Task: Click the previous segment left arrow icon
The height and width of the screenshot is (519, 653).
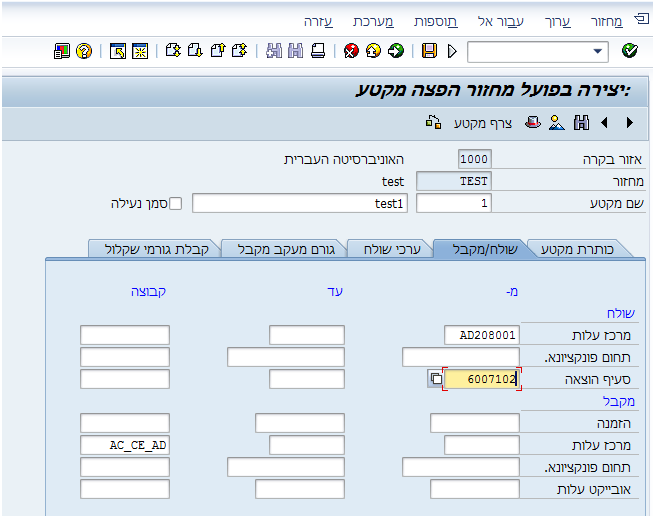Action: click(604, 123)
